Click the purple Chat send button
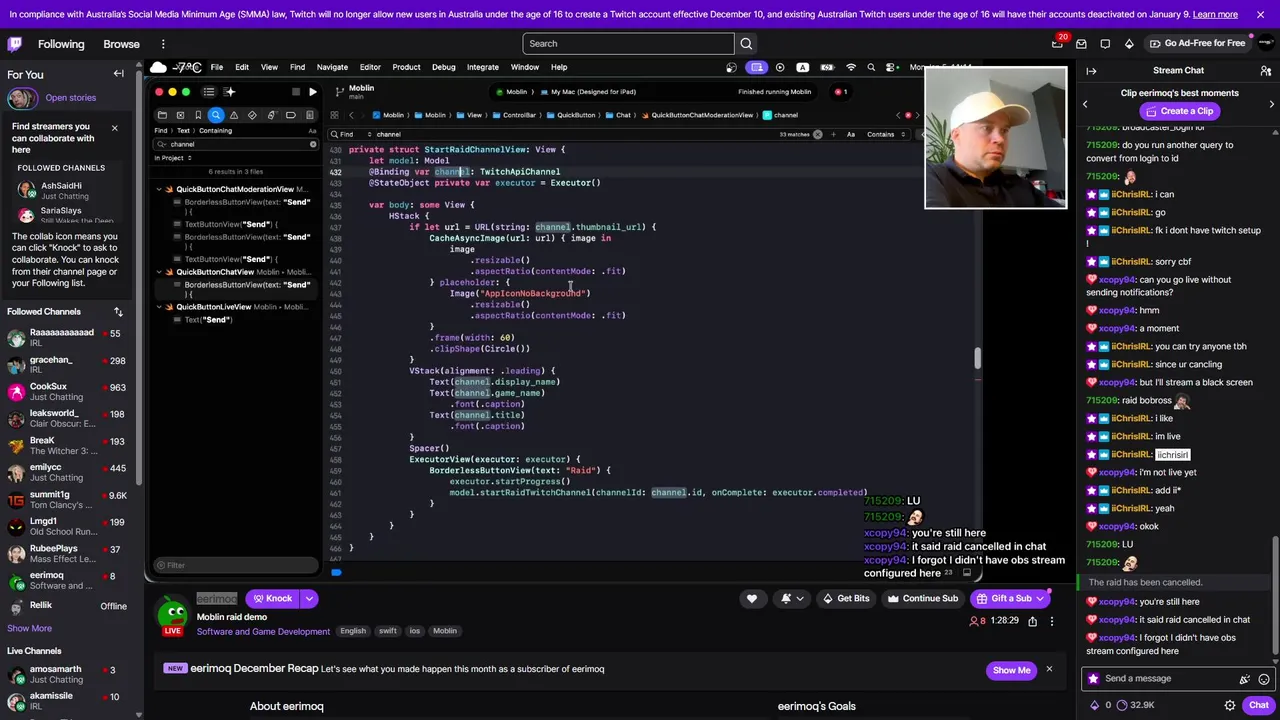Viewport: 1280px width, 720px height. point(1258,705)
